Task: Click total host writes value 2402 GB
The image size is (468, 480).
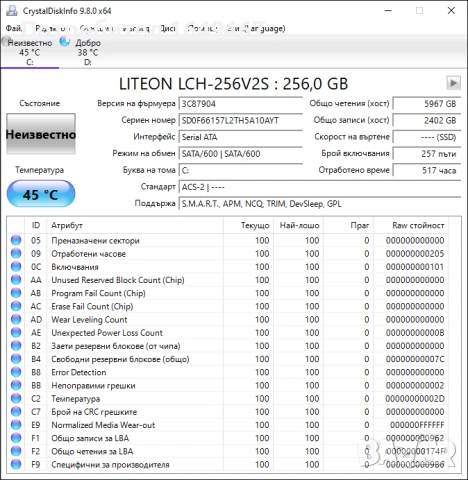Action: pos(427,120)
